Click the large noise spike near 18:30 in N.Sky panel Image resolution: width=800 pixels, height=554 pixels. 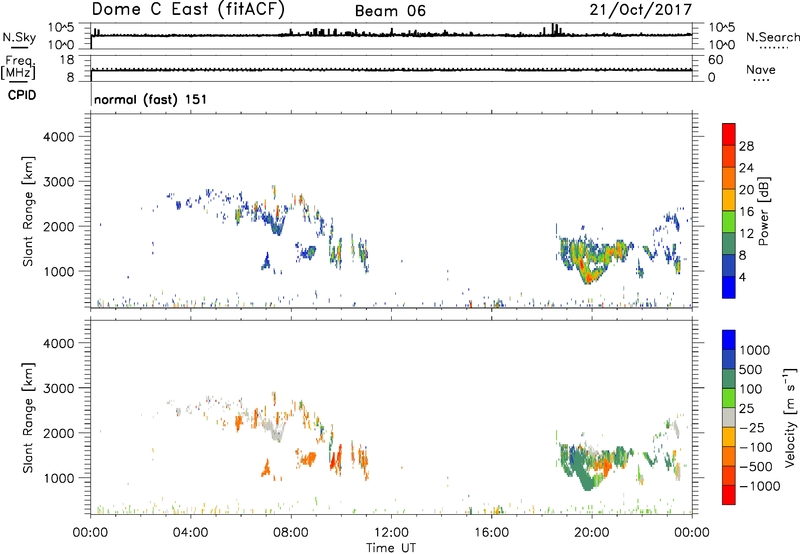[x=555, y=29]
